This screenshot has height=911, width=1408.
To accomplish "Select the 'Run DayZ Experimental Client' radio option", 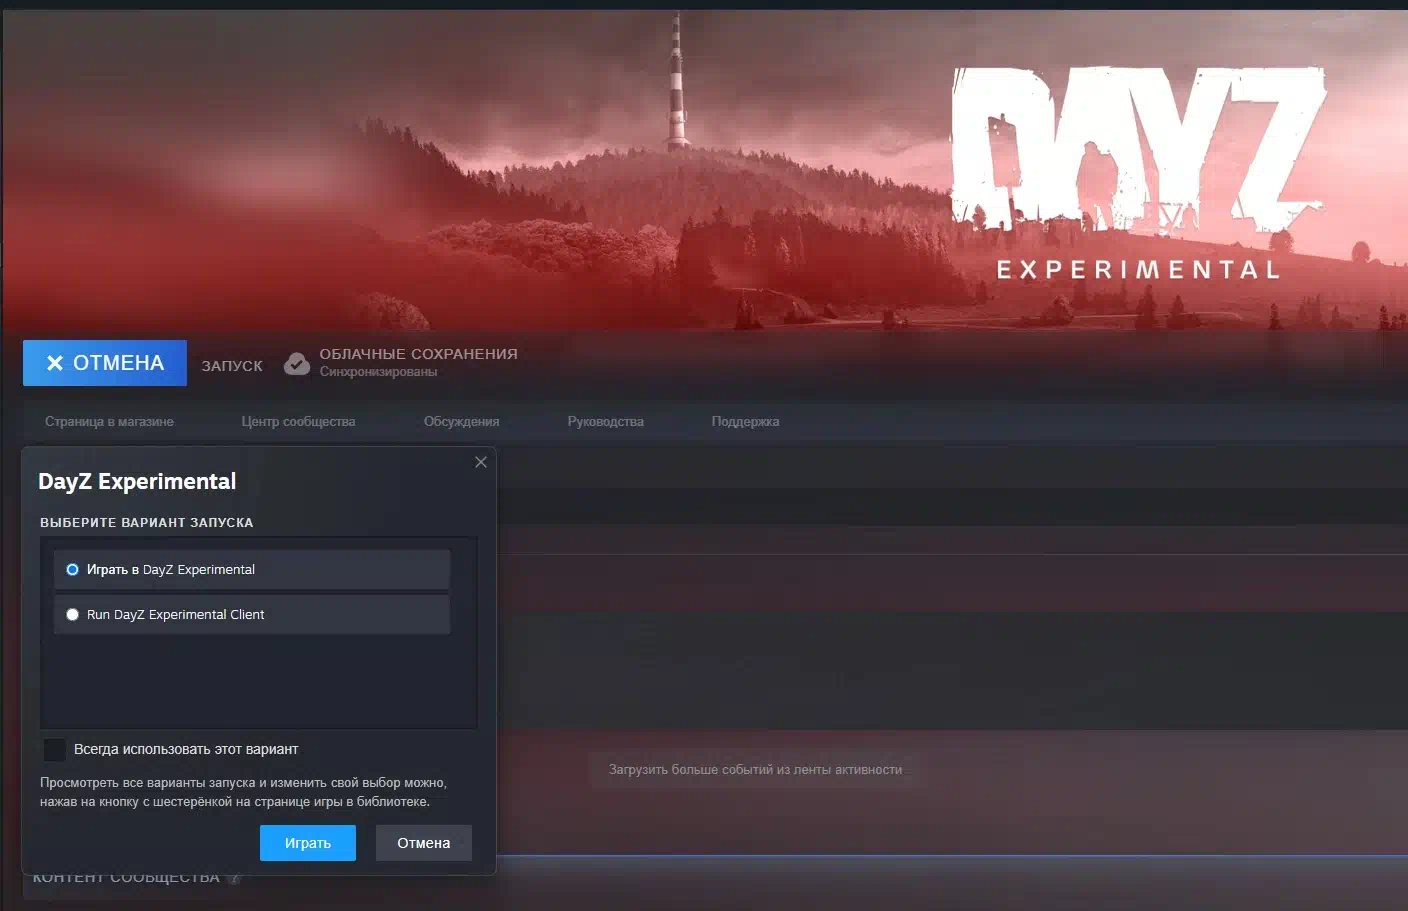I will click(x=72, y=615).
